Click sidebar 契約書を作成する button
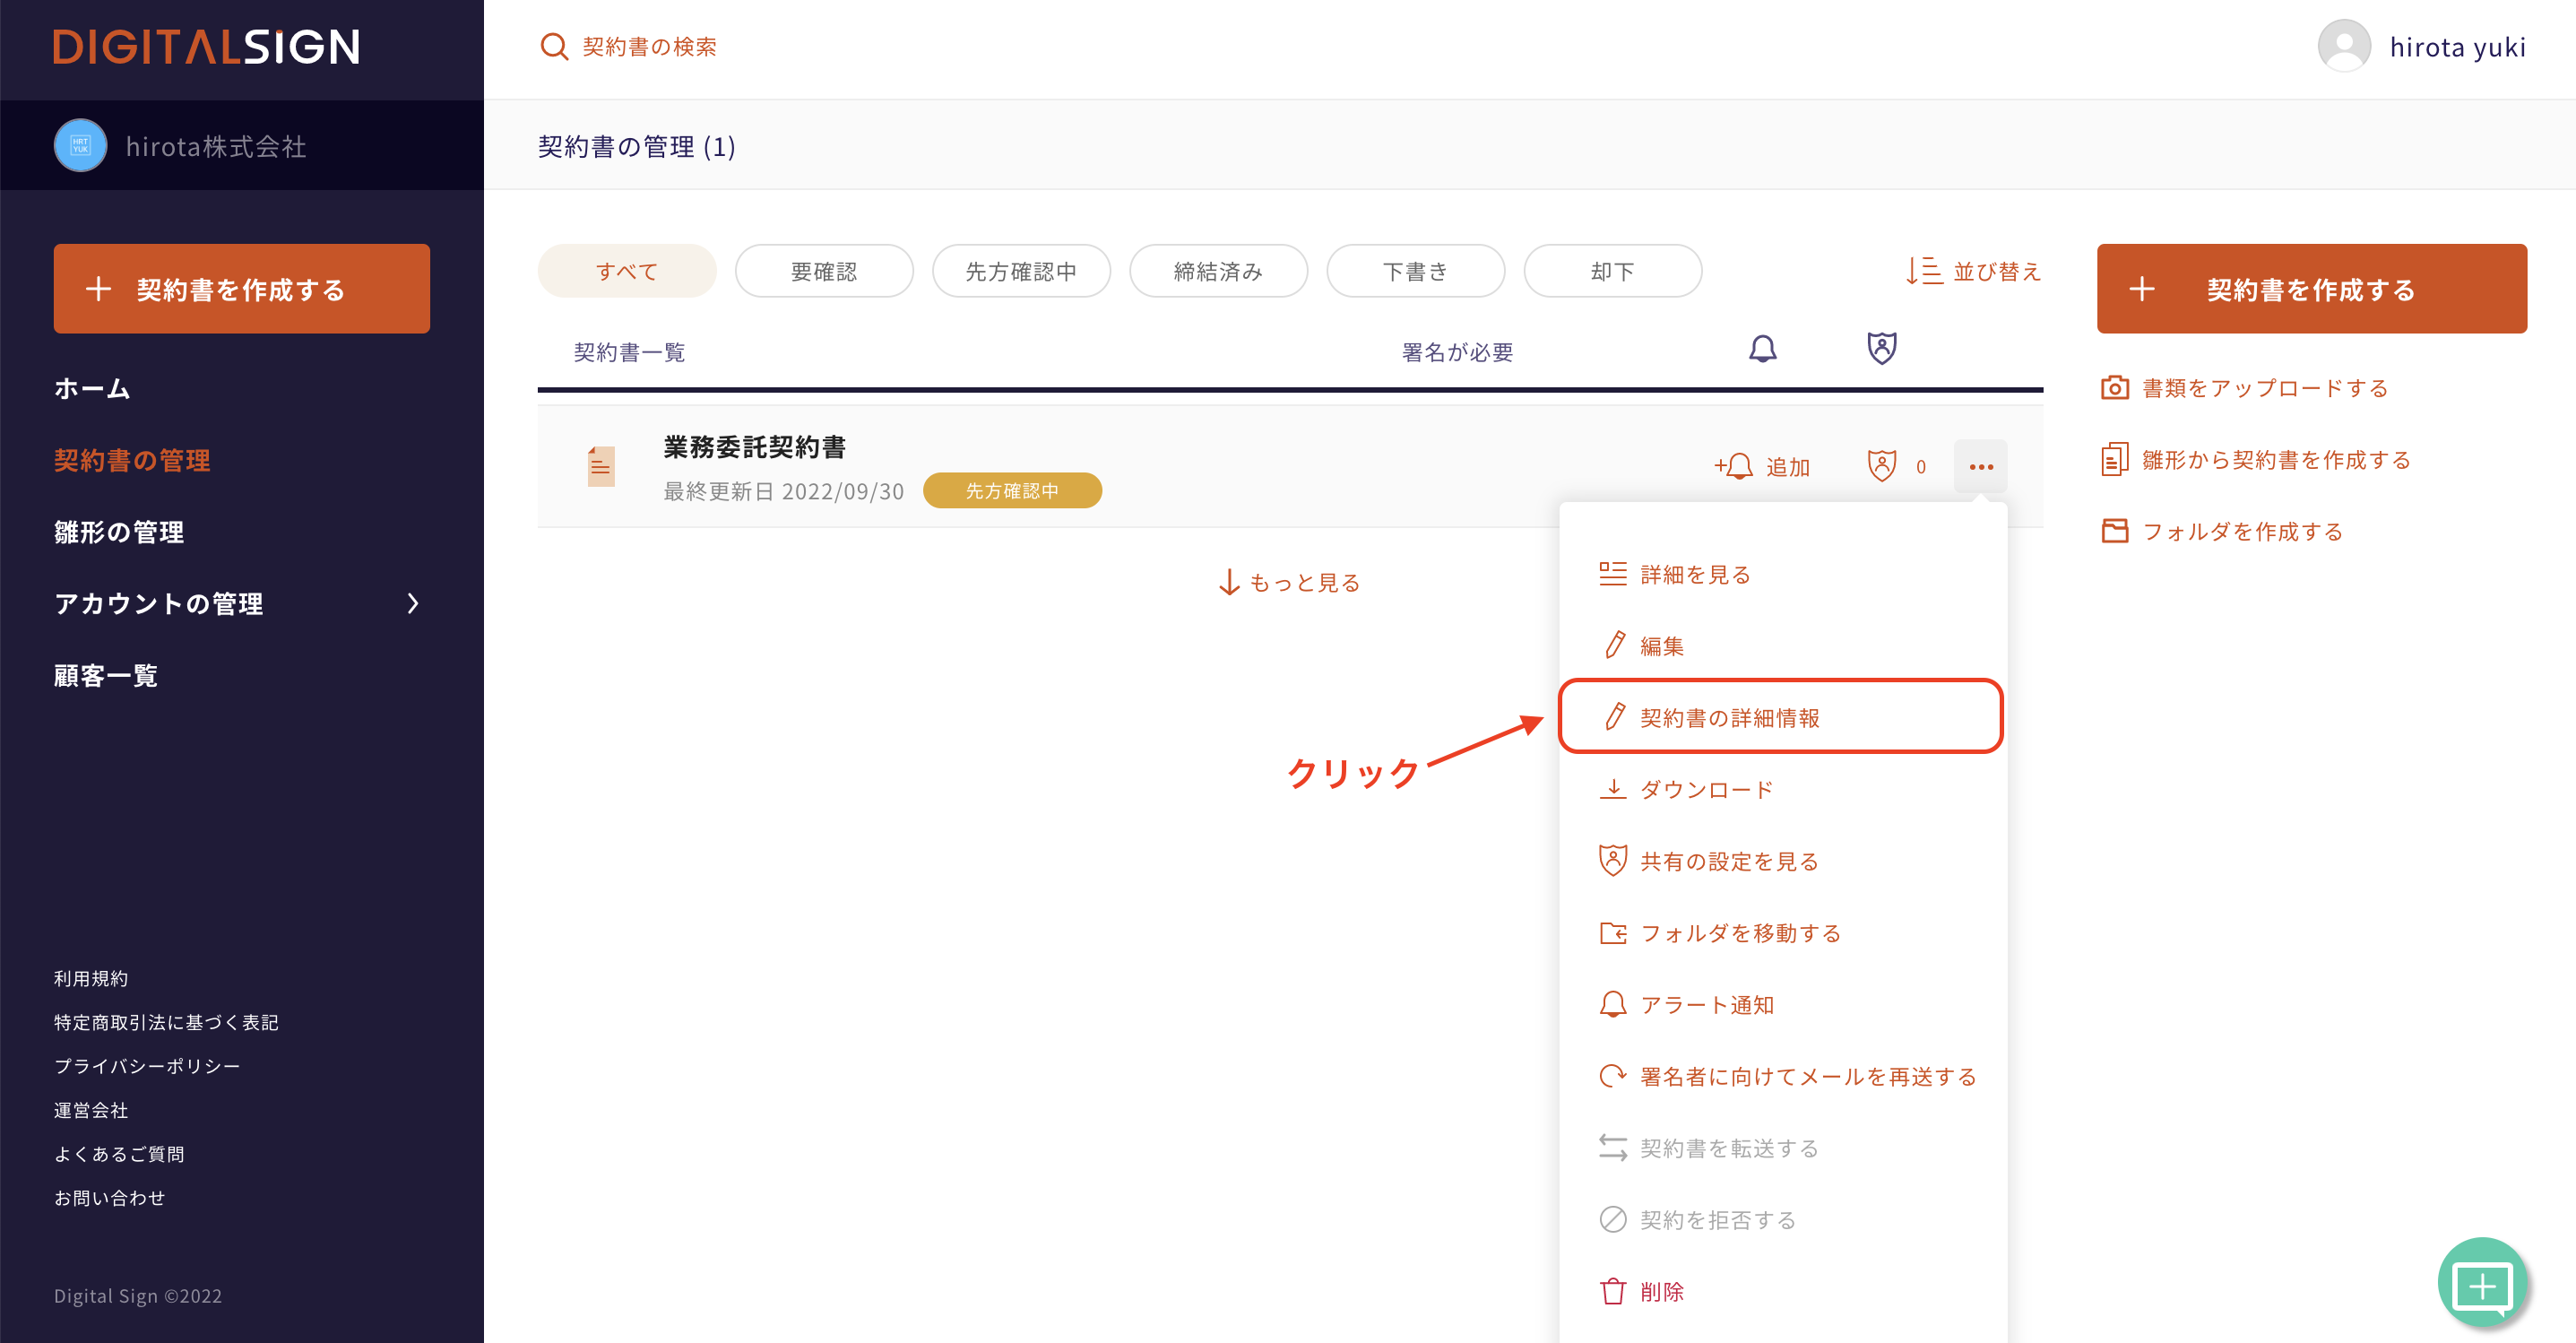The image size is (2576, 1343). [x=242, y=289]
